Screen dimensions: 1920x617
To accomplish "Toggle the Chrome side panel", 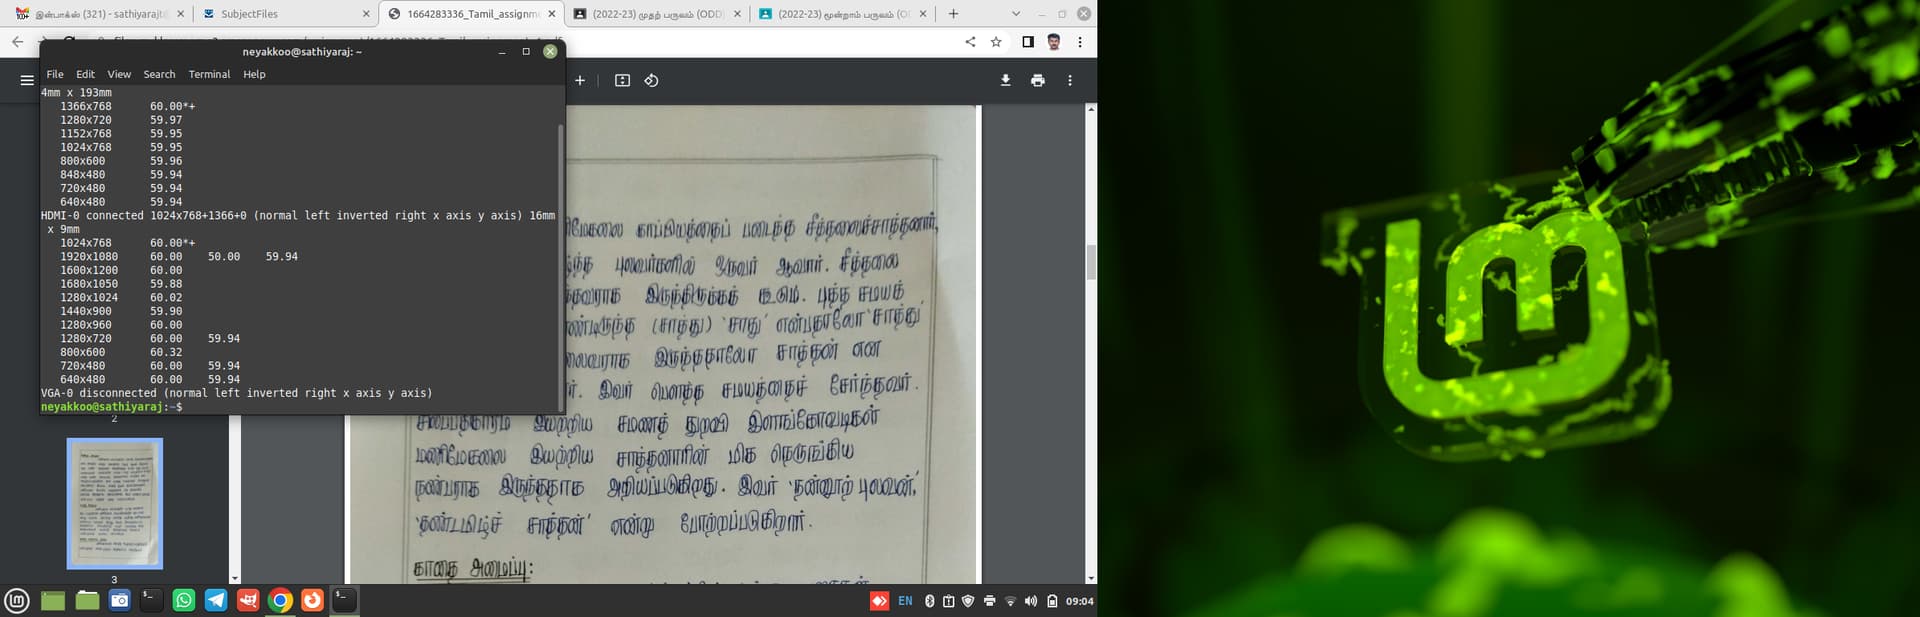I will pyautogui.click(x=1028, y=42).
